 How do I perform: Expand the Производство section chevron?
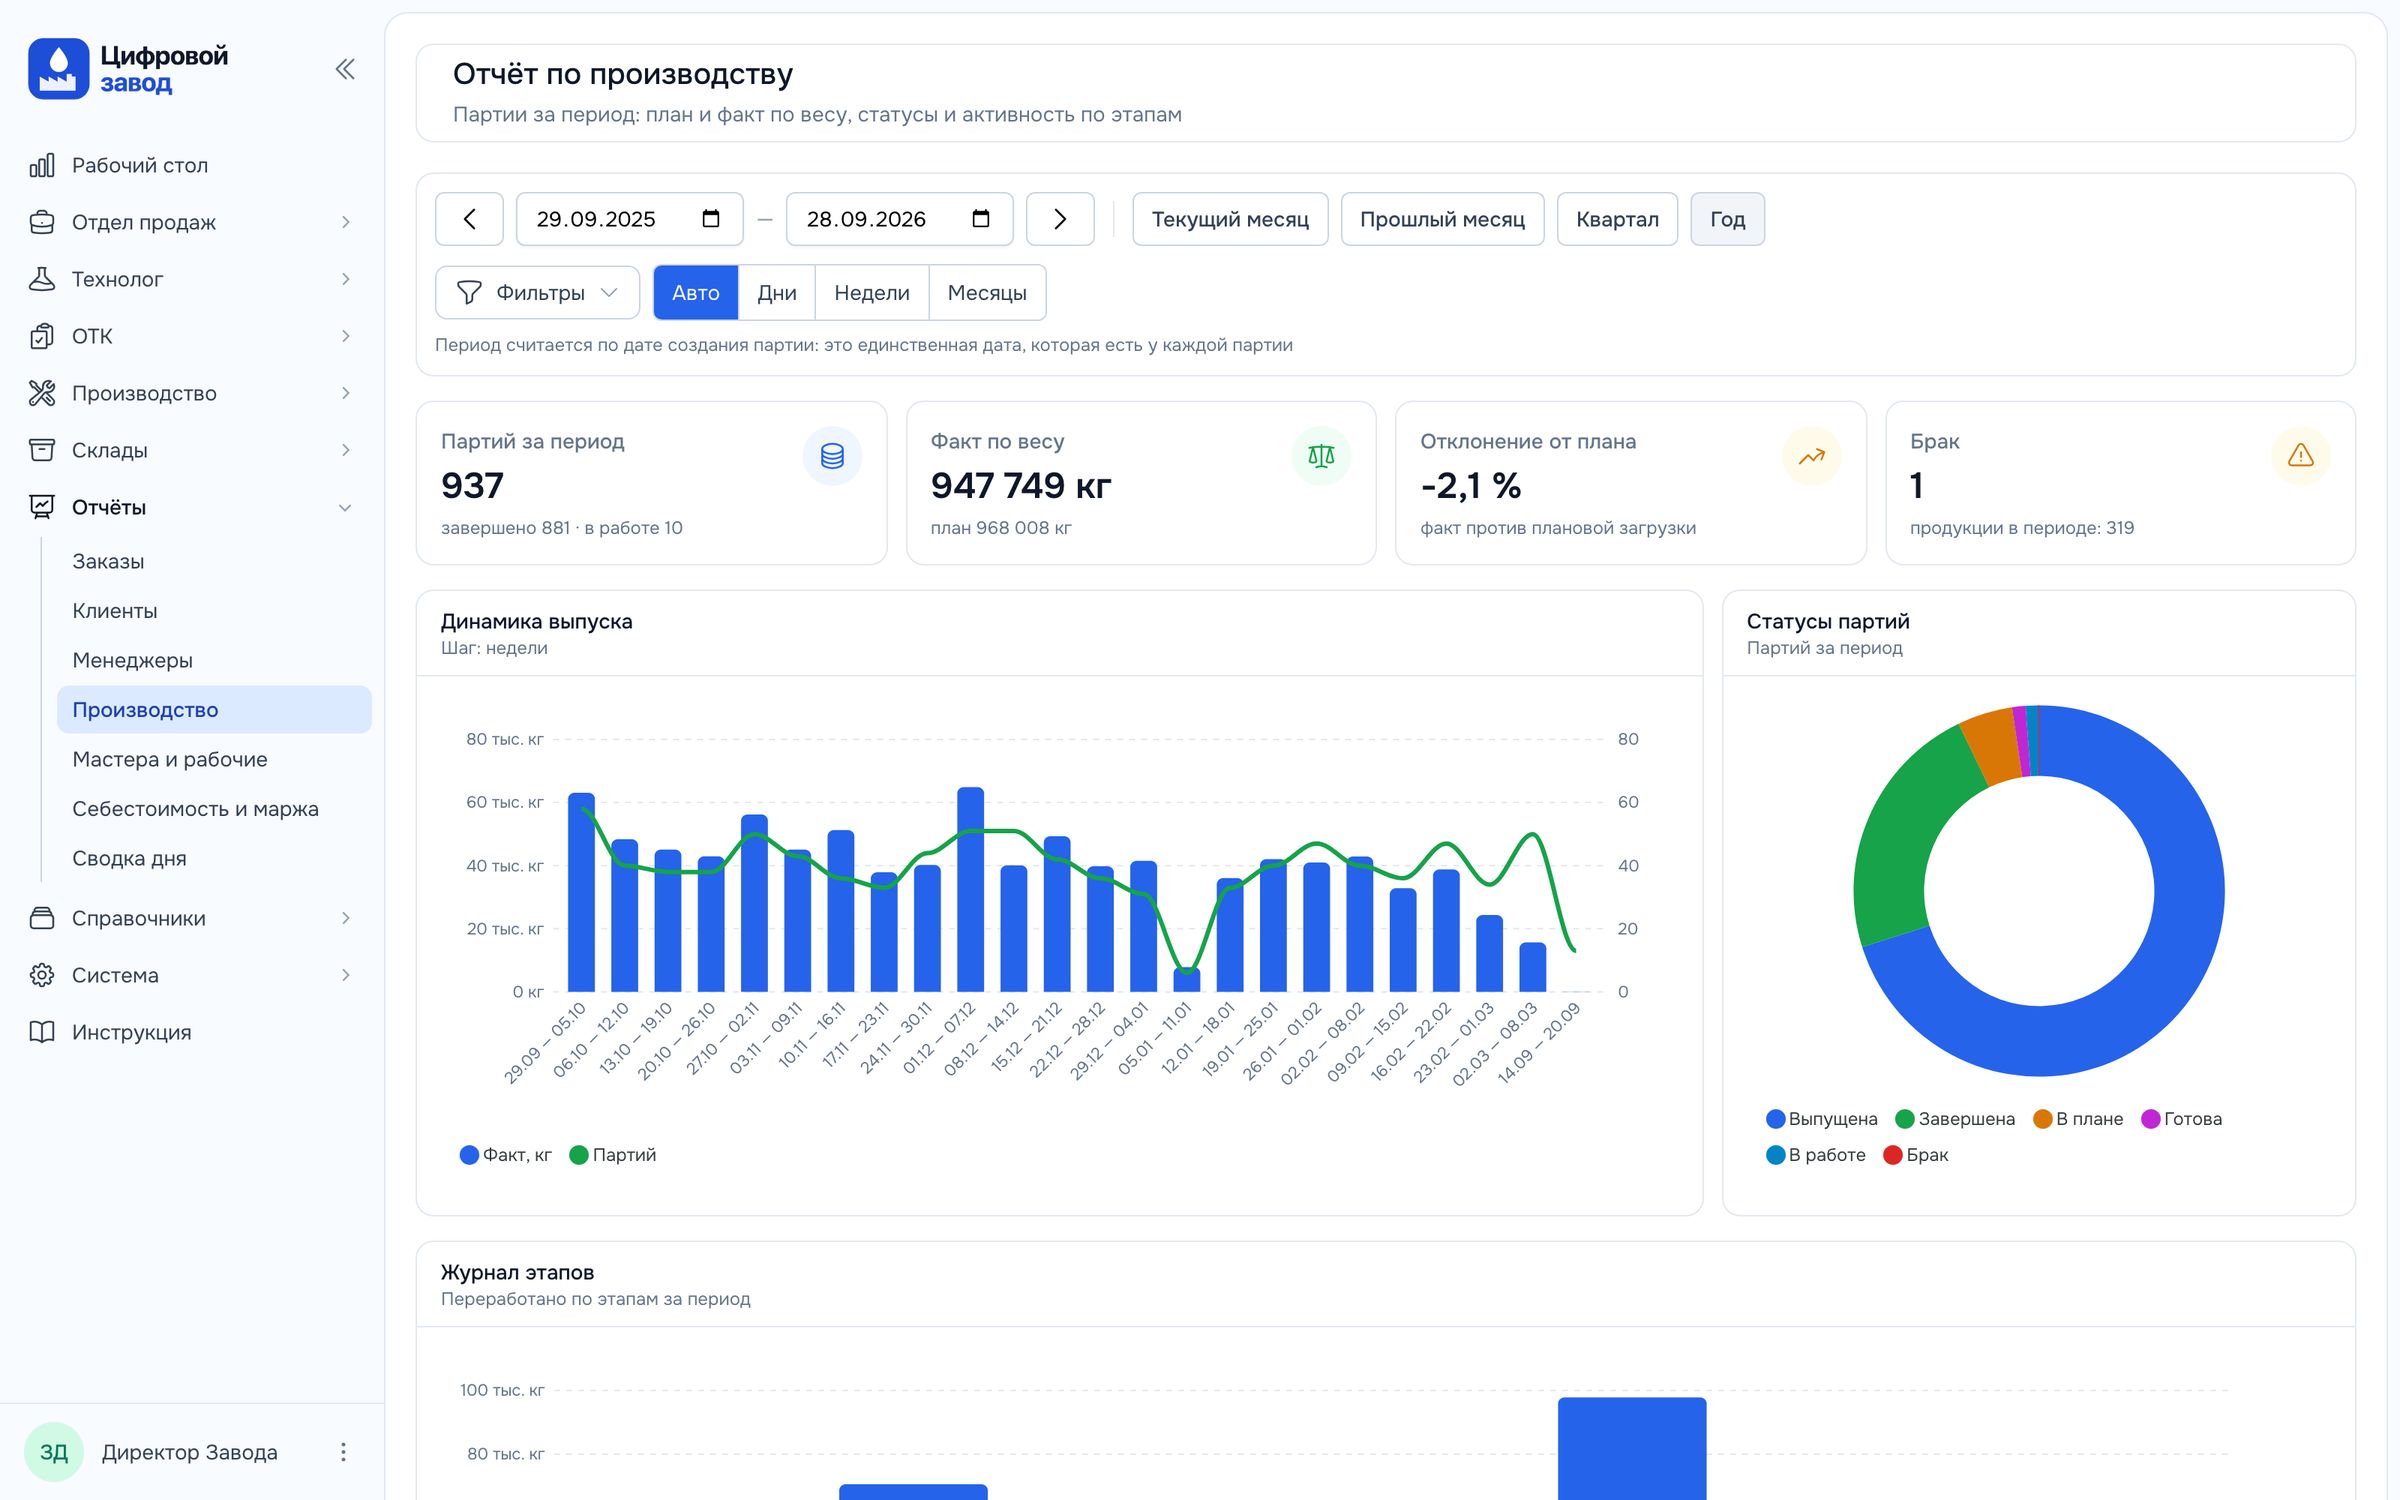click(x=346, y=393)
